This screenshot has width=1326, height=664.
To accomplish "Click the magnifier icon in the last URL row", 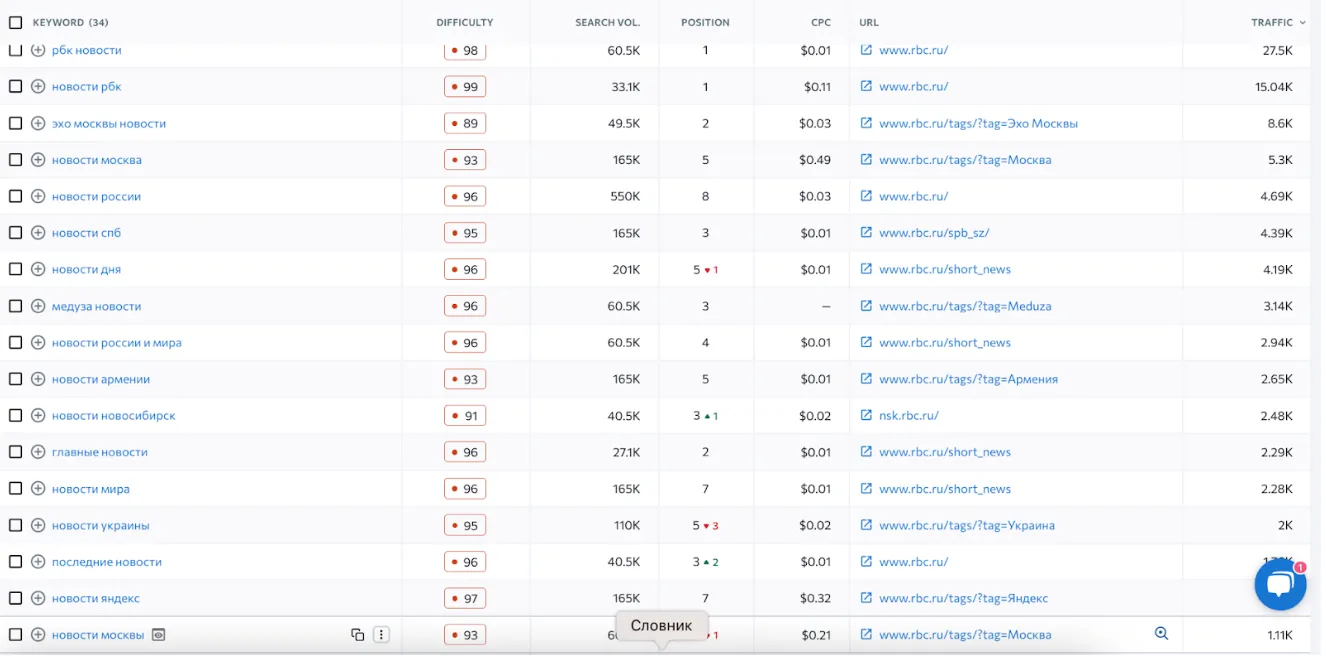I will 1161,634.
